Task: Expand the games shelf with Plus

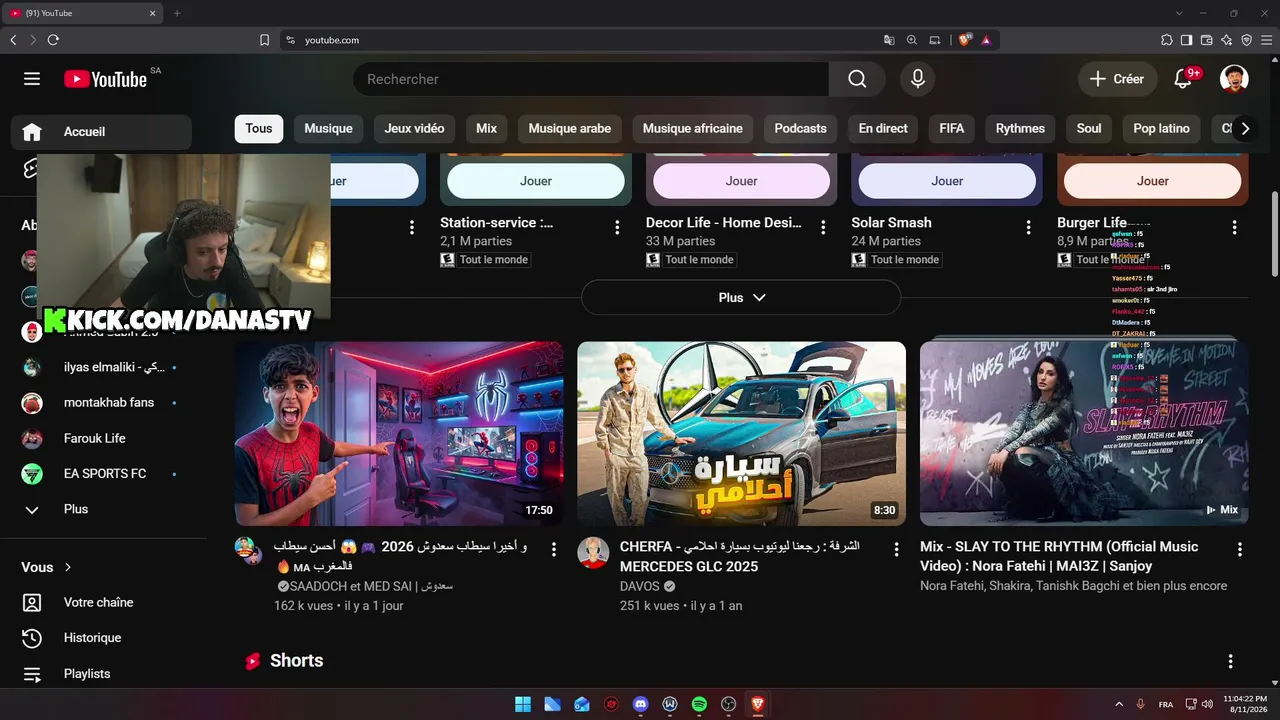Action: tap(741, 297)
